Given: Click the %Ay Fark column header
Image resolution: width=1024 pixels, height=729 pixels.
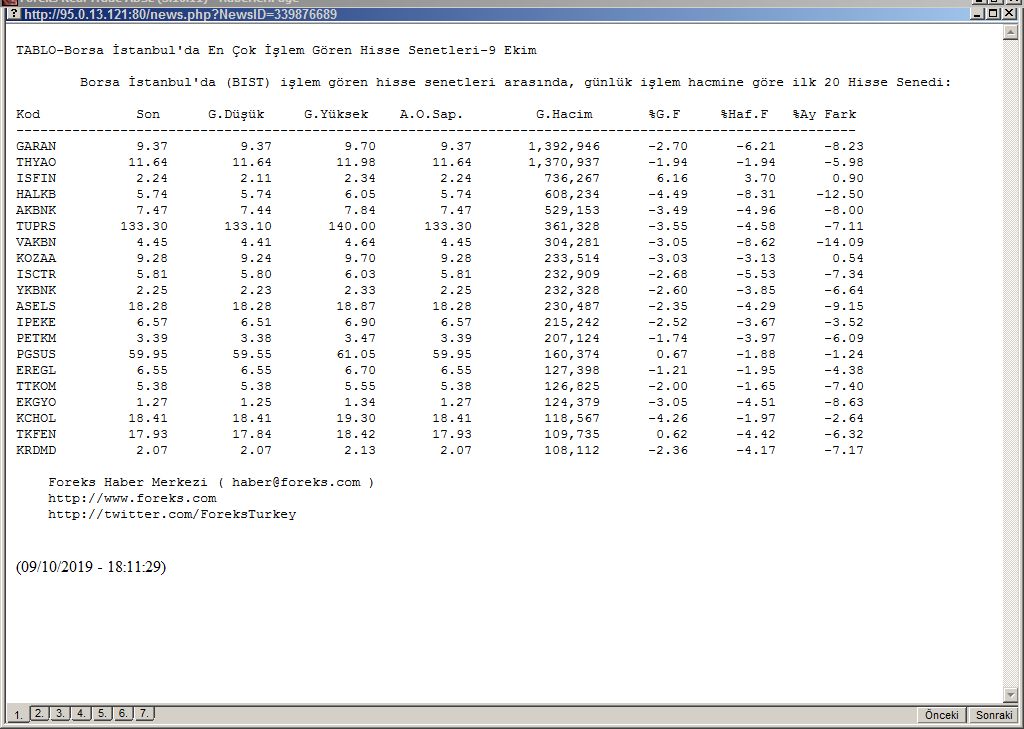Looking at the screenshot, I should 824,114.
